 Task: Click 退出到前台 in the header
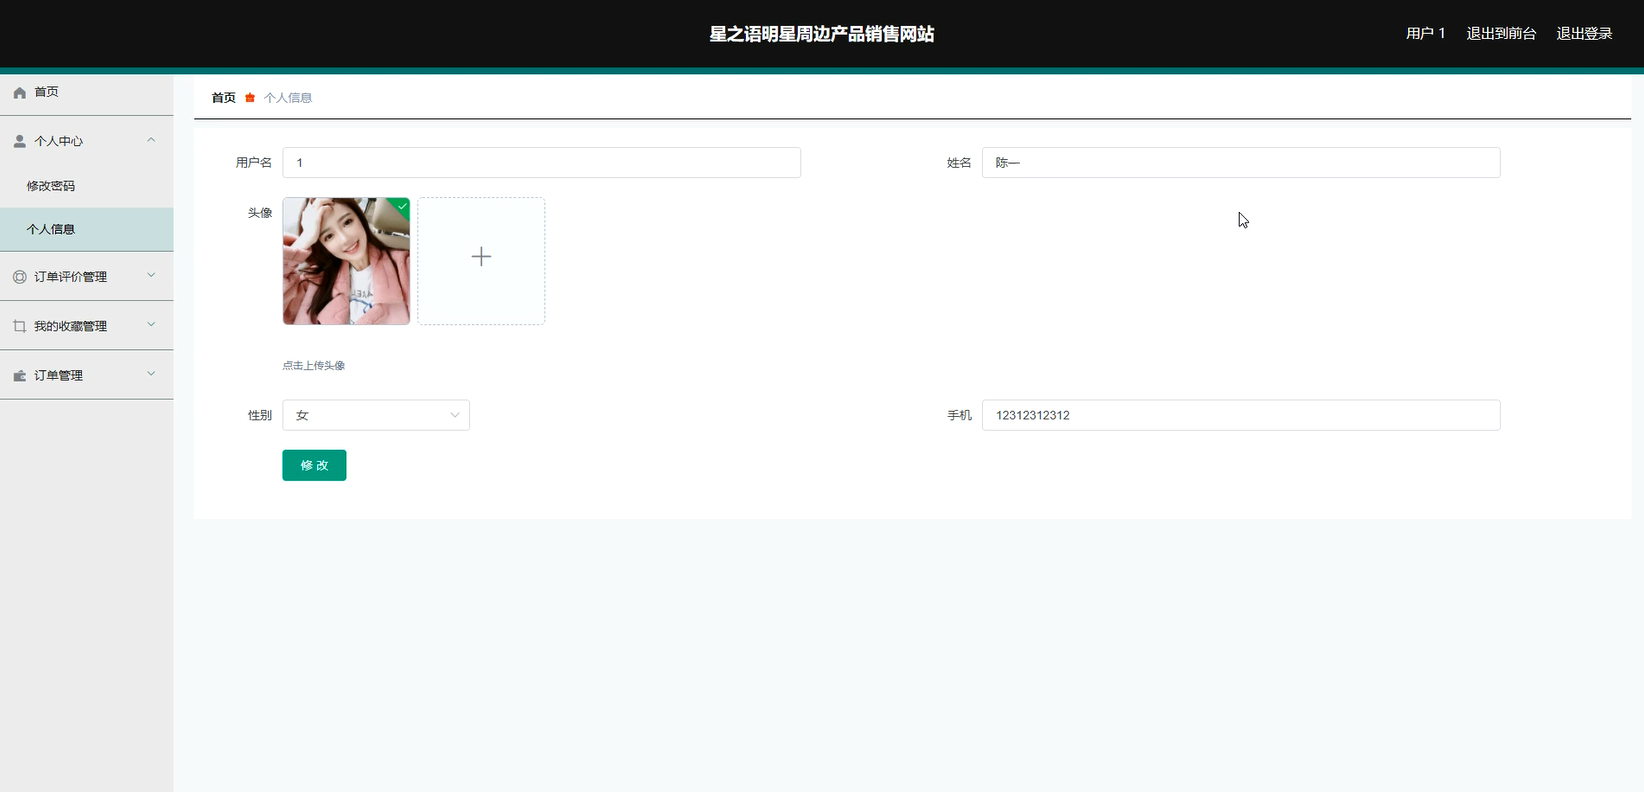point(1501,34)
